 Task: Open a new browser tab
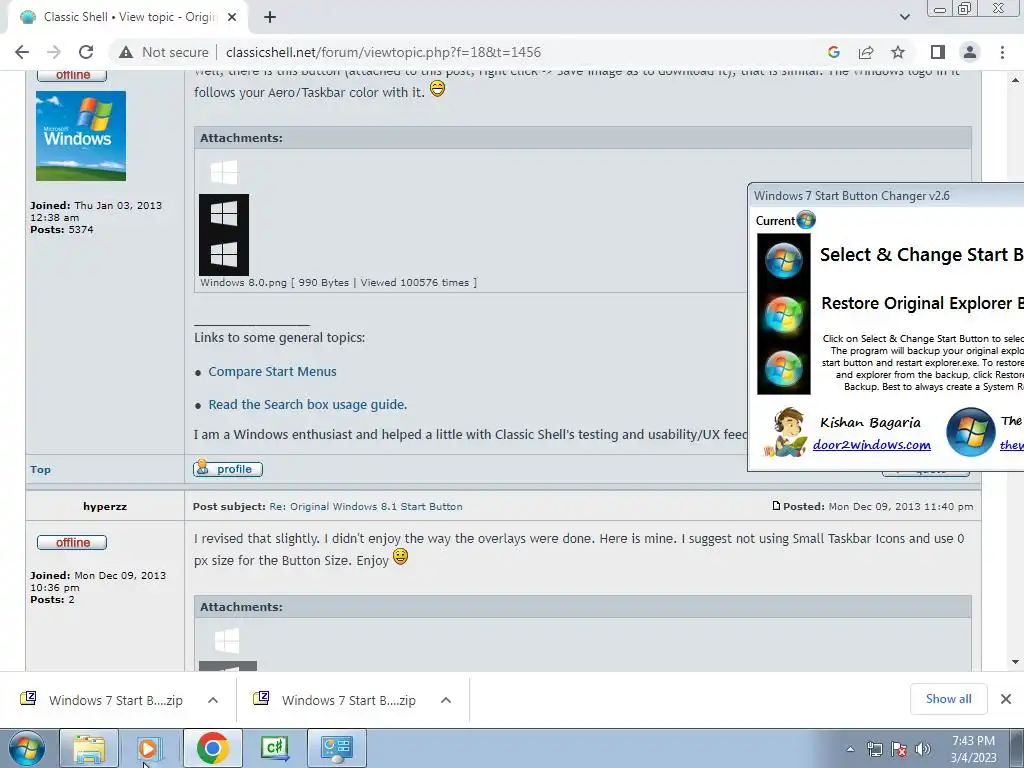(x=270, y=17)
